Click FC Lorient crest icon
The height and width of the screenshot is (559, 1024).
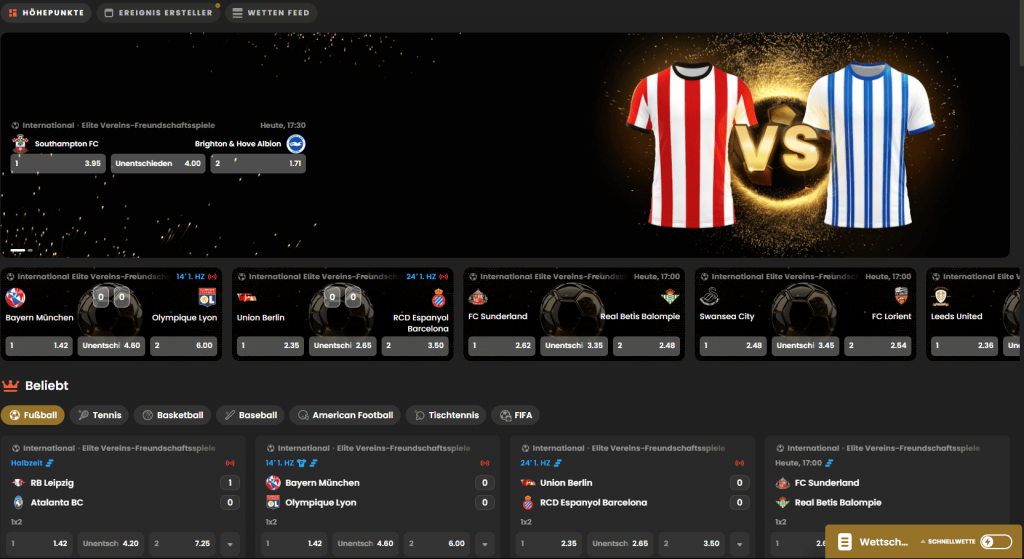[x=901, y=296]
